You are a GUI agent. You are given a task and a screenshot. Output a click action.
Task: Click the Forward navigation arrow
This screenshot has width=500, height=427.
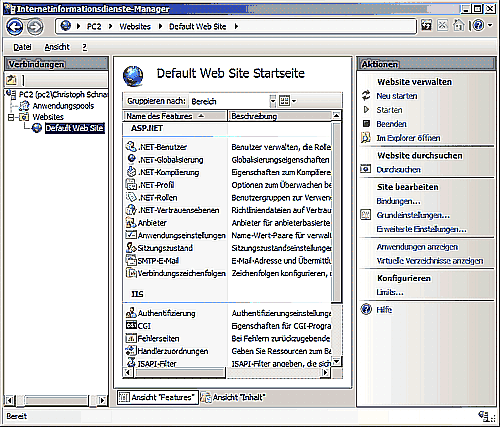35,27
